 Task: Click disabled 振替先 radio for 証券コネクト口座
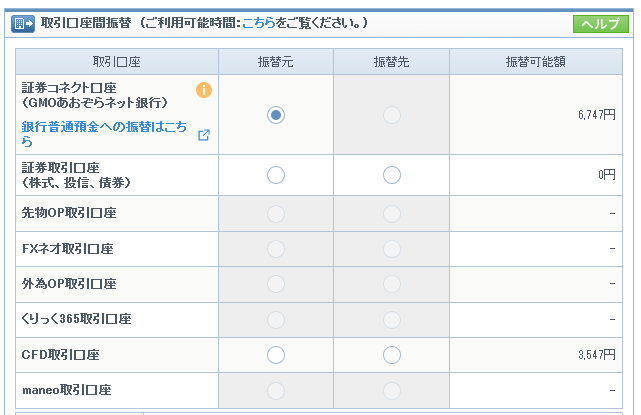[392, 115]
